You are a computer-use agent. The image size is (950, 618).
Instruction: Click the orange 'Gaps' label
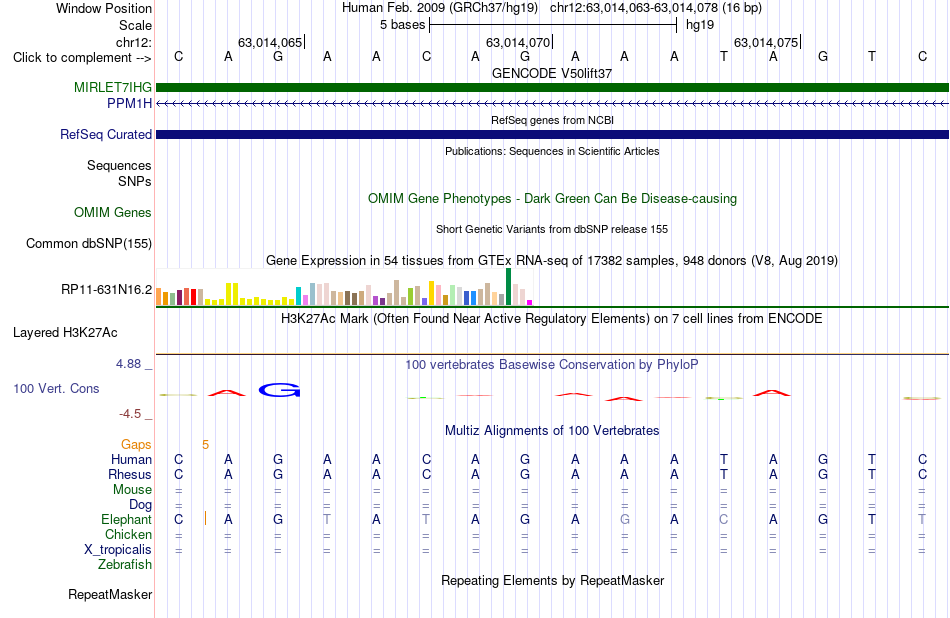pyautogui.click(x=136, y=445)
